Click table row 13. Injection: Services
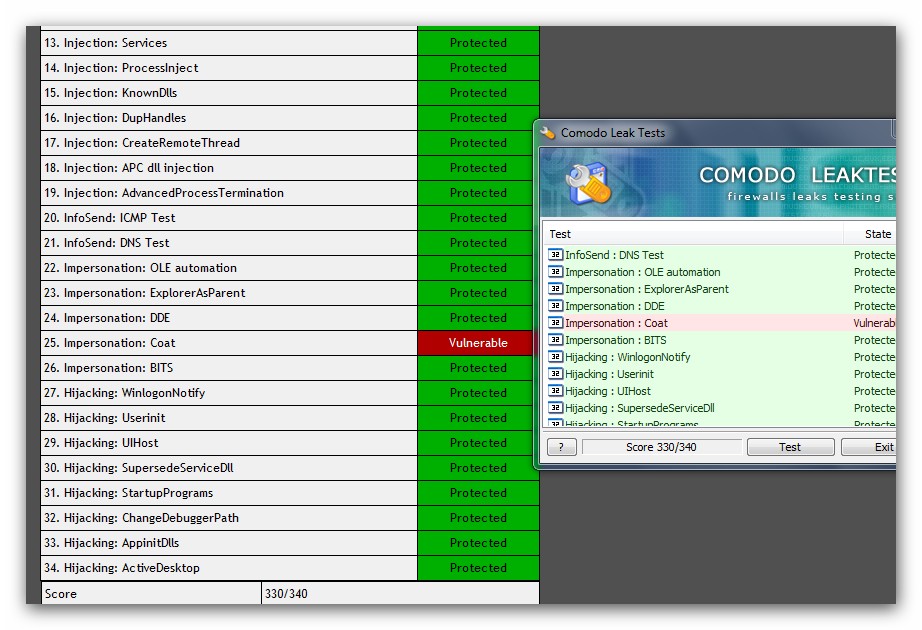Viewport: 922px width, 630px height. pos(290,43)
